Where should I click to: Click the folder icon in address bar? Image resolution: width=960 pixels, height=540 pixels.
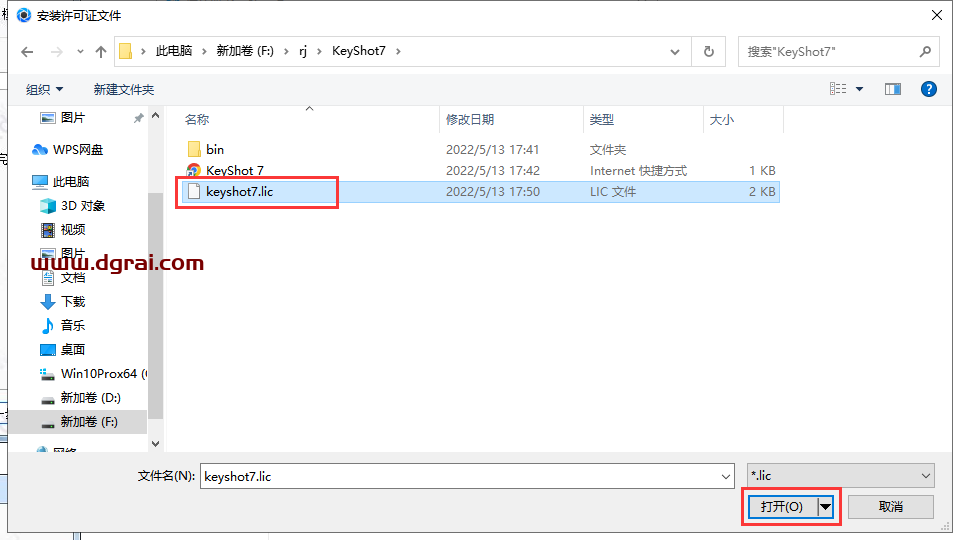126,51
